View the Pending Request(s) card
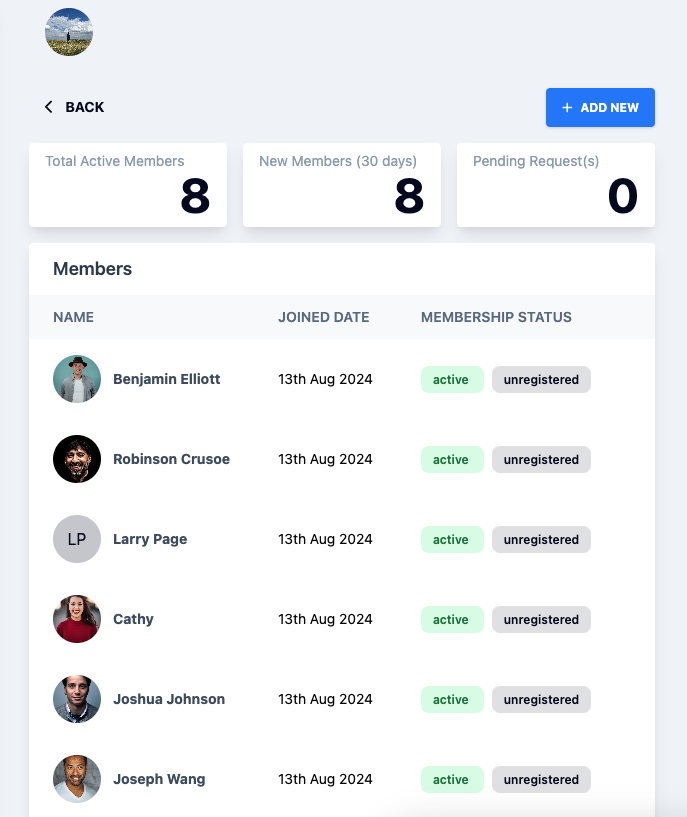 (x=556, y=185)
